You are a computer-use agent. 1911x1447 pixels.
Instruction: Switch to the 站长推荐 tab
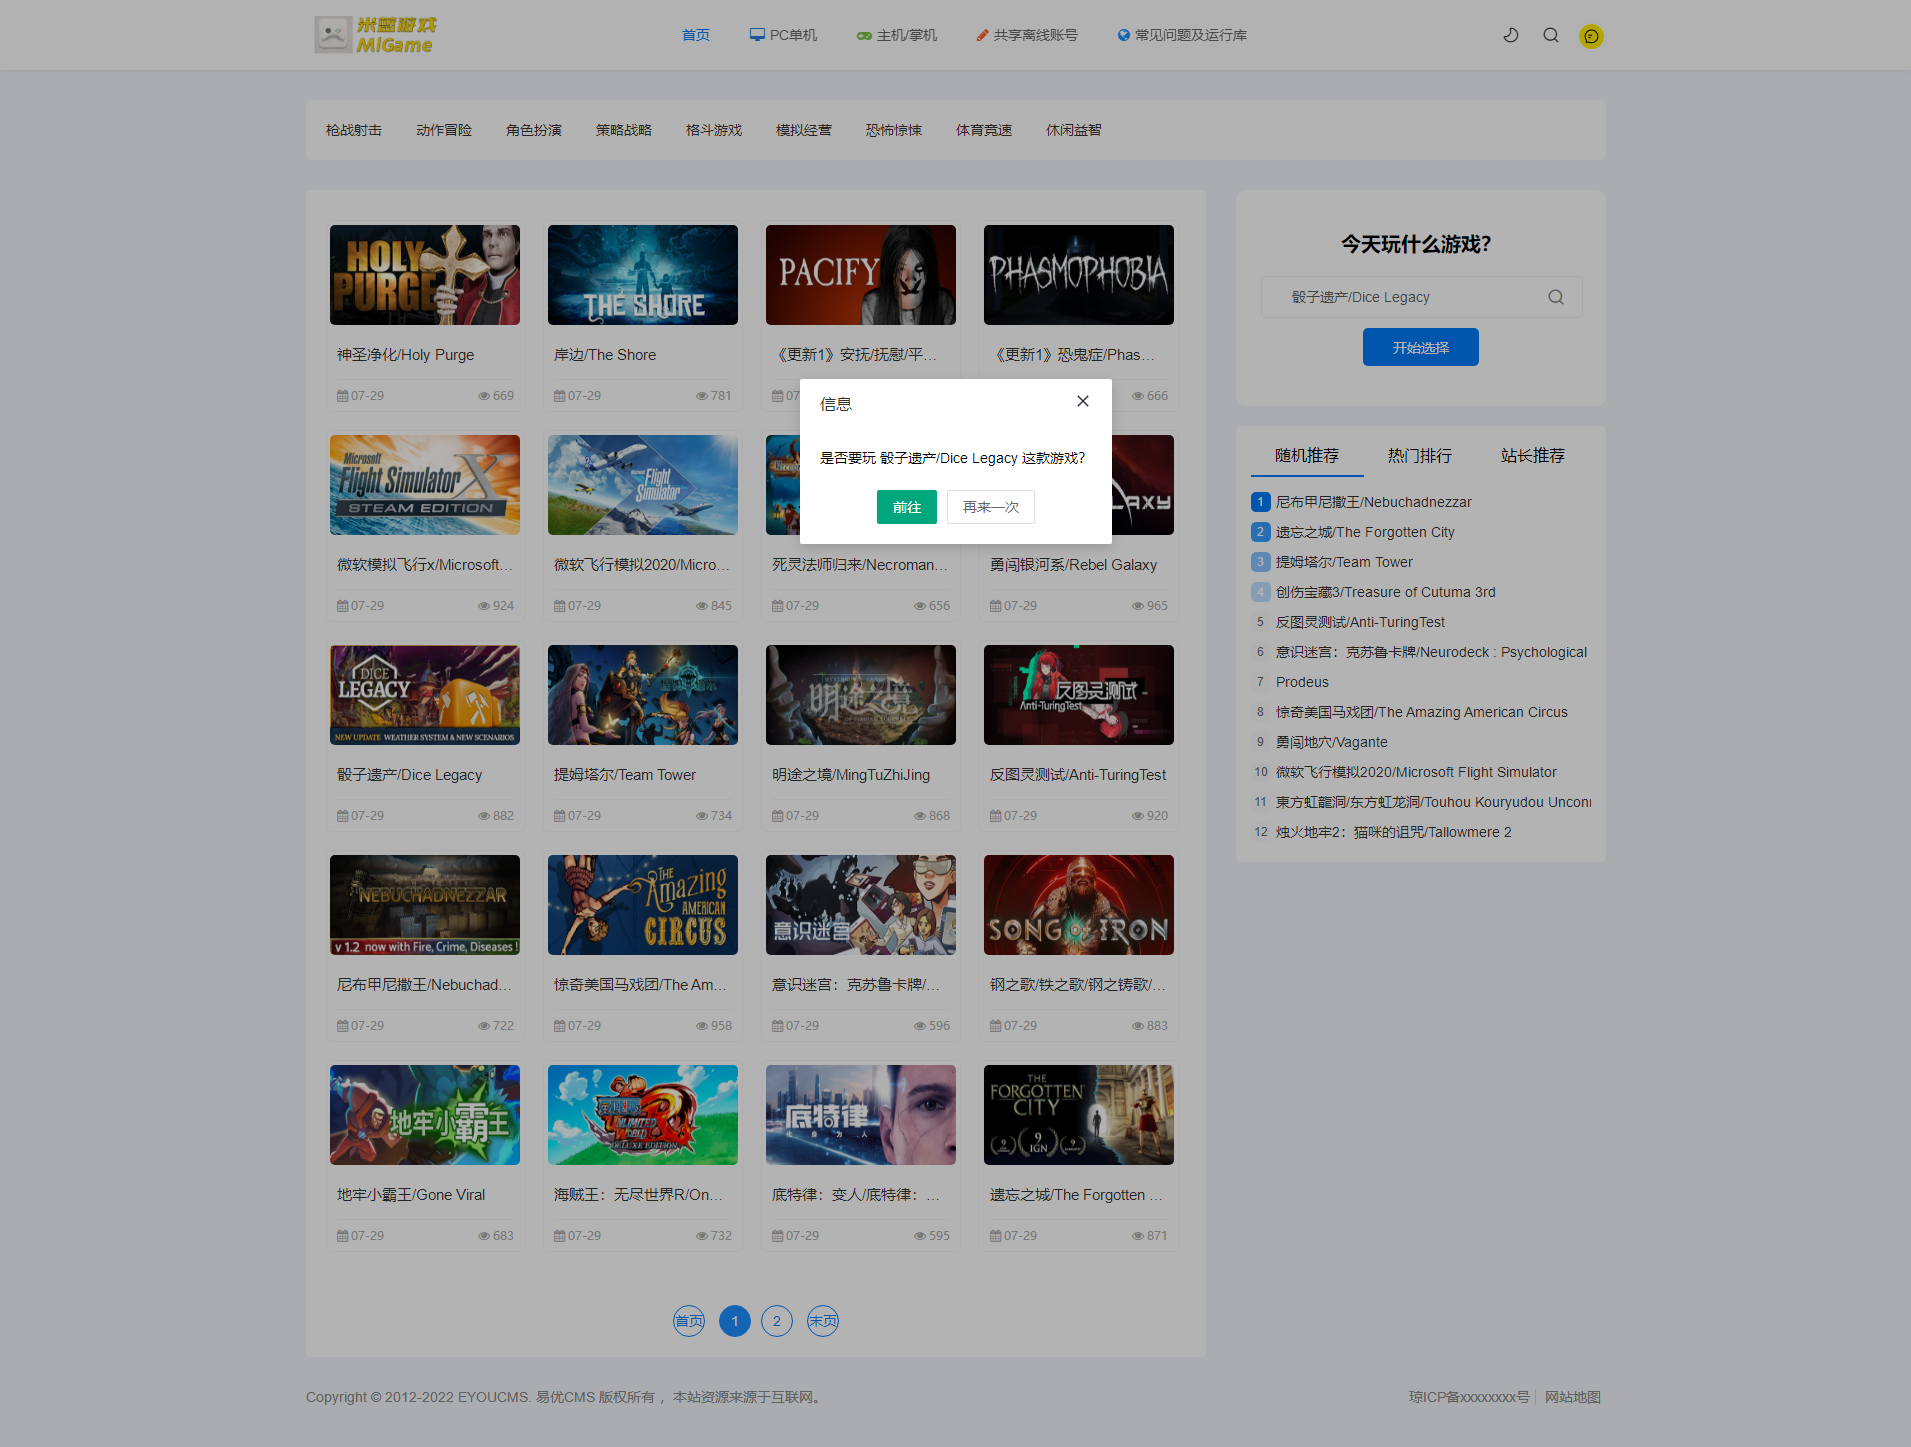click(1533, 456)
